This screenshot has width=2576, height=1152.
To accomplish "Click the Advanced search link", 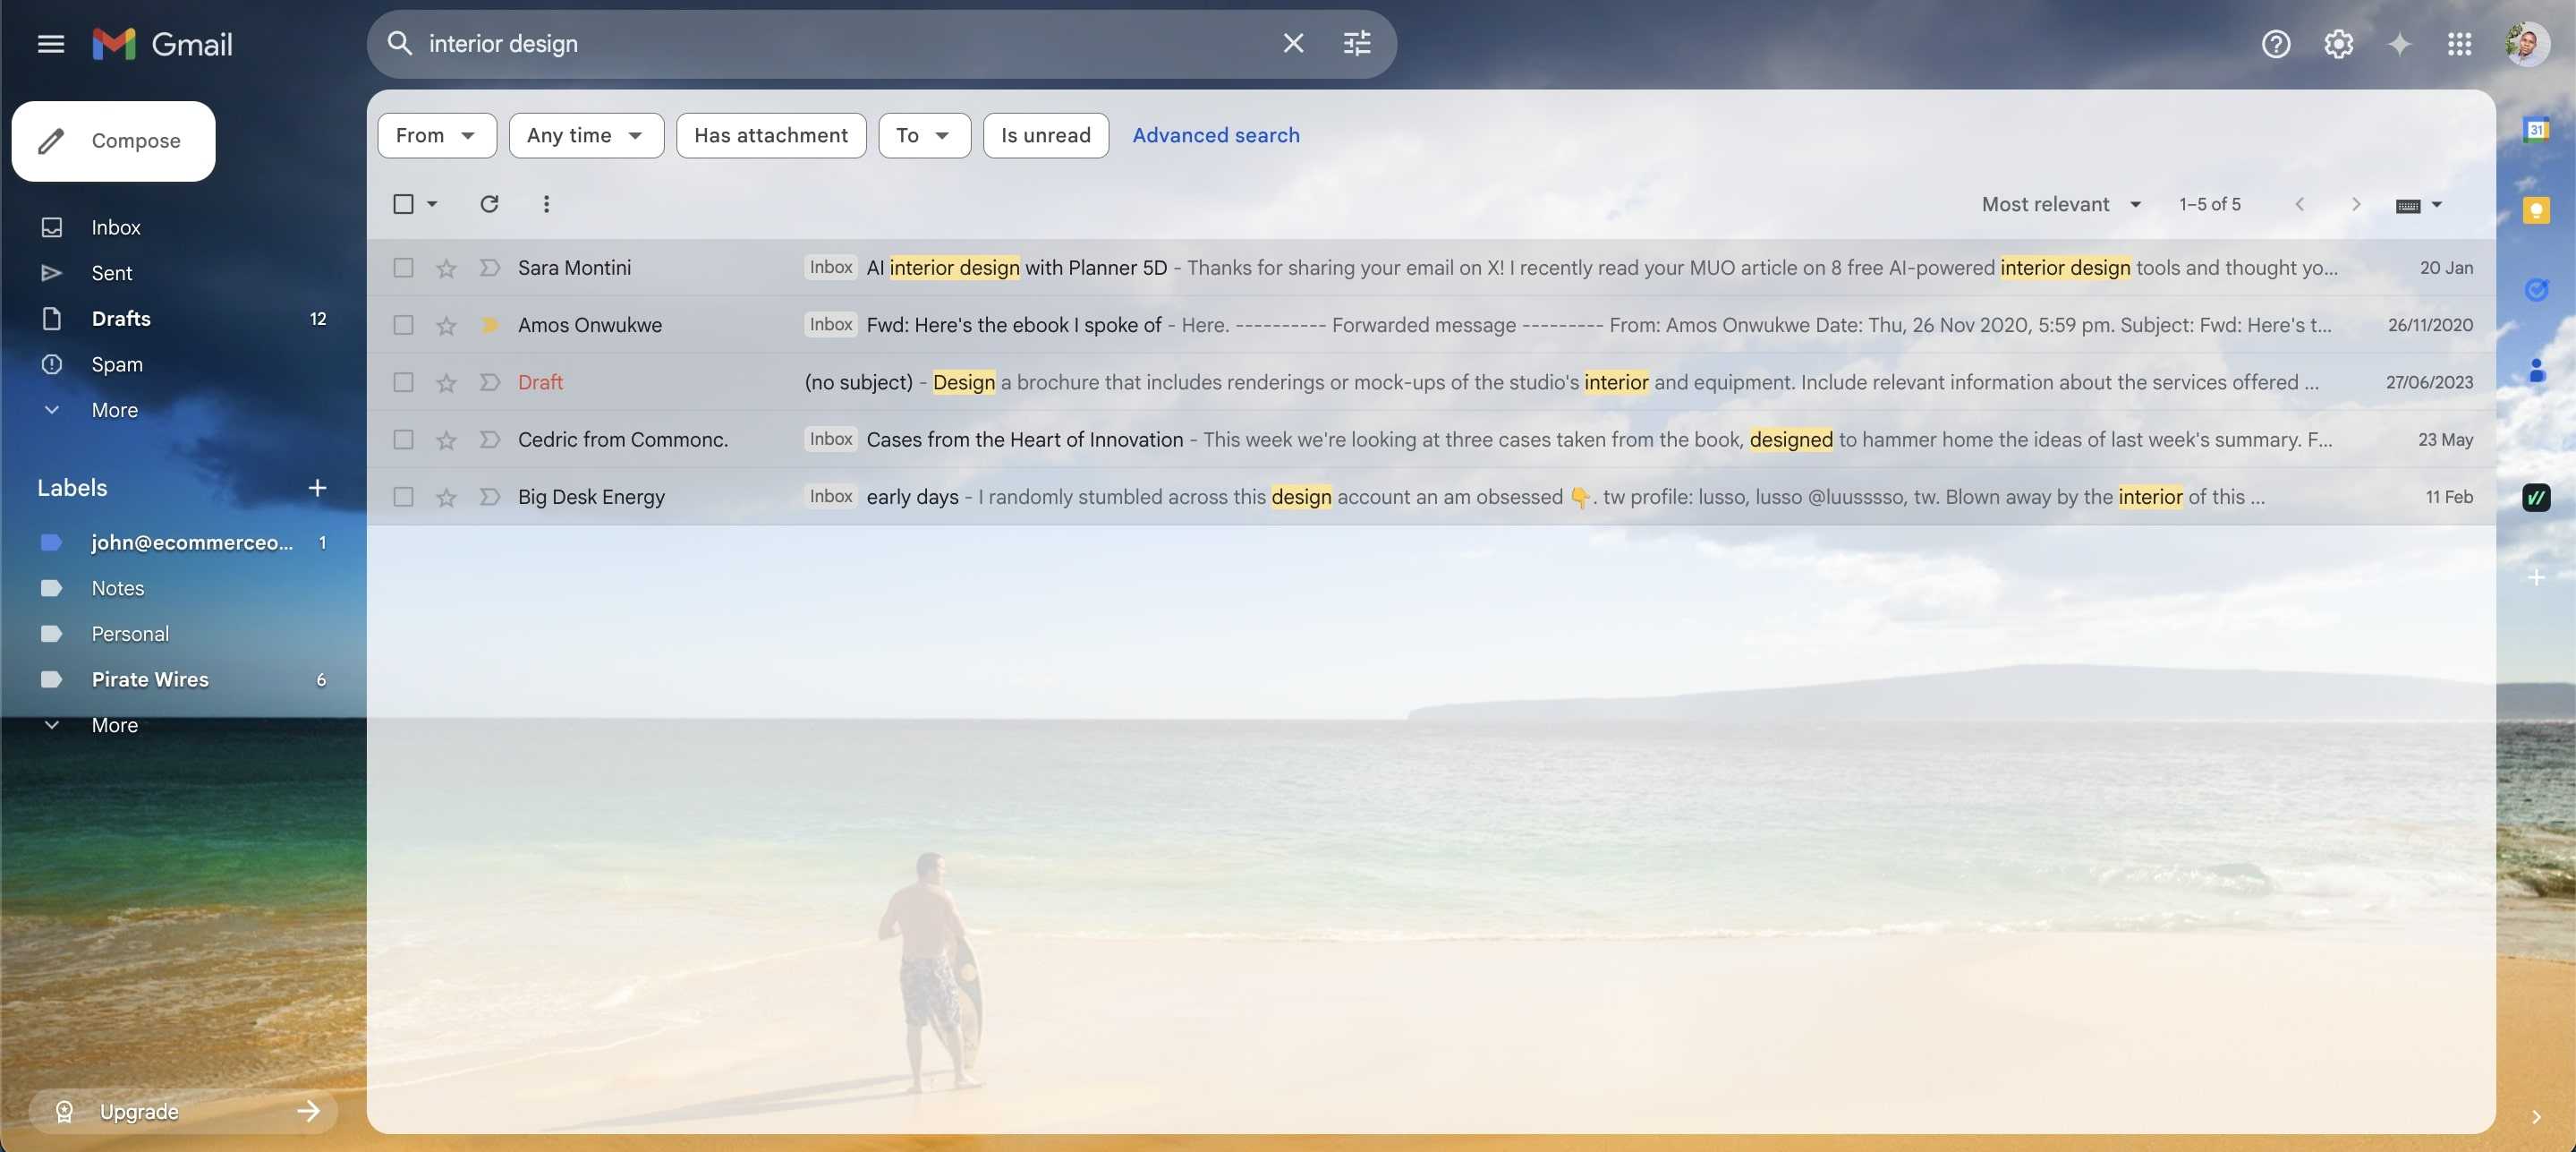I will click(x=1215, y=135).
